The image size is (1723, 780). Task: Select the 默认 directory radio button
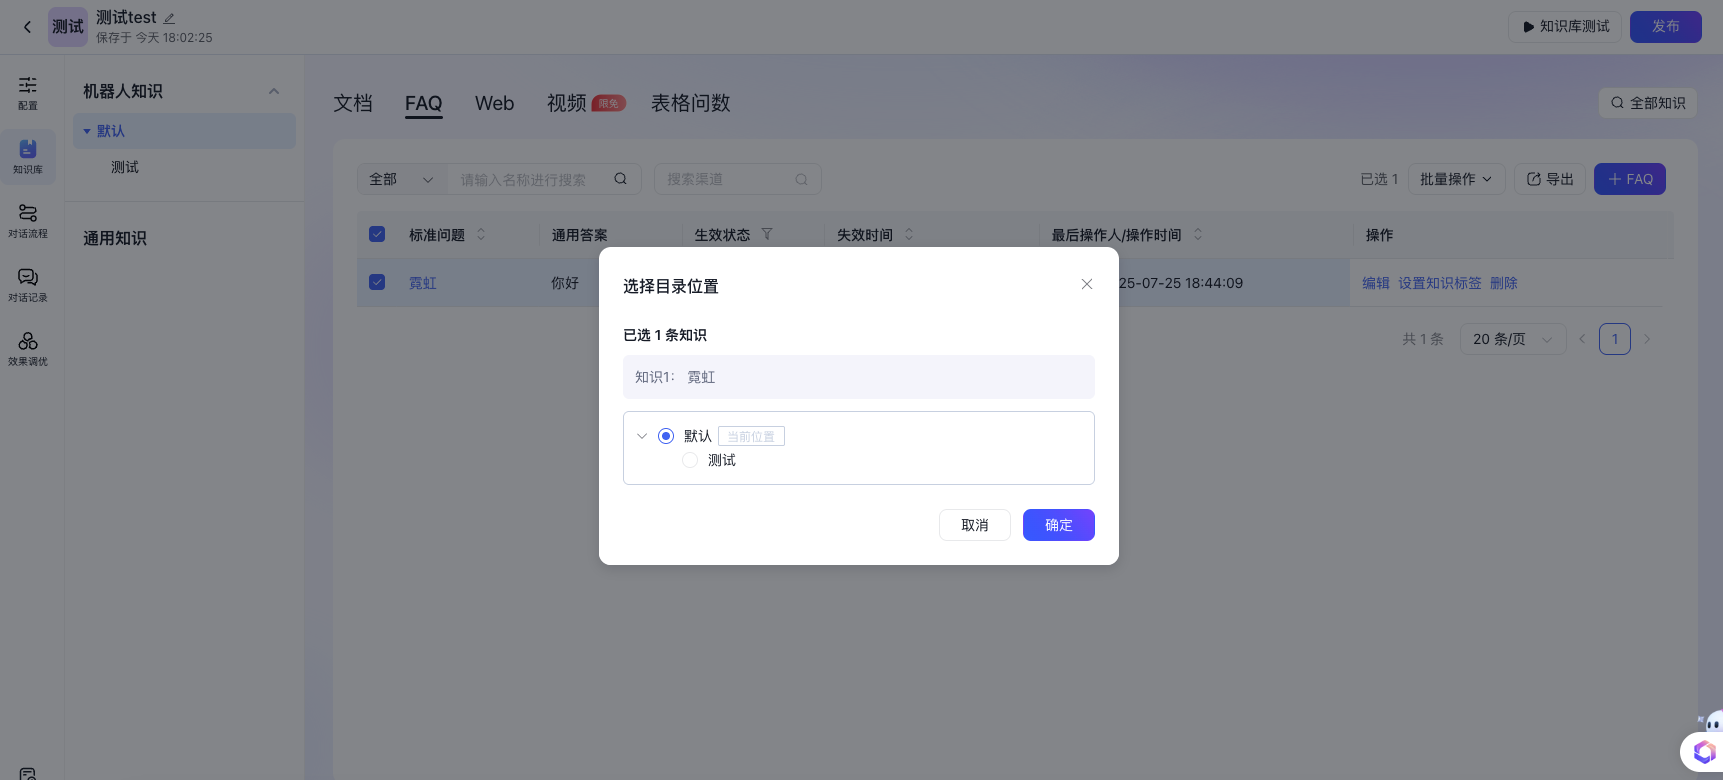tap(666, 436)
